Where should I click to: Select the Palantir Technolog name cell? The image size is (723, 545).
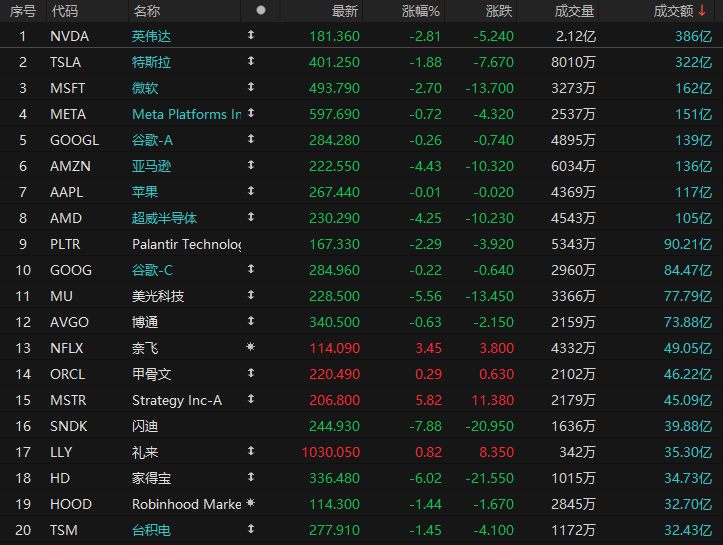click(186, 244)
